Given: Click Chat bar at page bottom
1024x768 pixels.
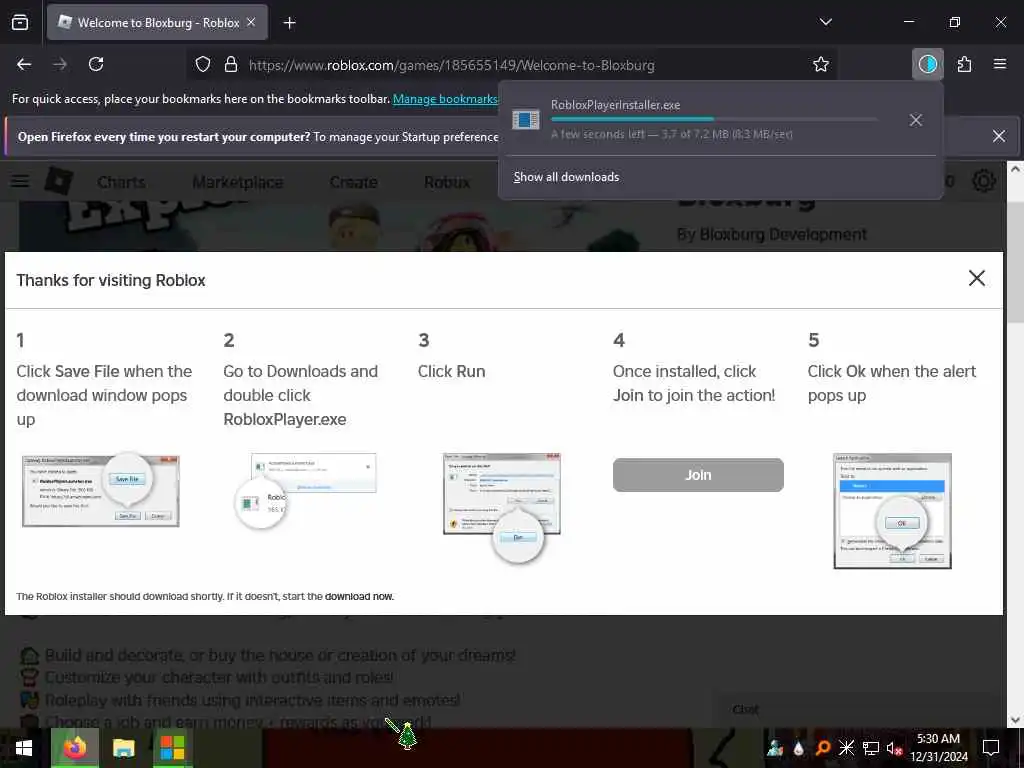Looking at the screenshot, I should [859, 709].
